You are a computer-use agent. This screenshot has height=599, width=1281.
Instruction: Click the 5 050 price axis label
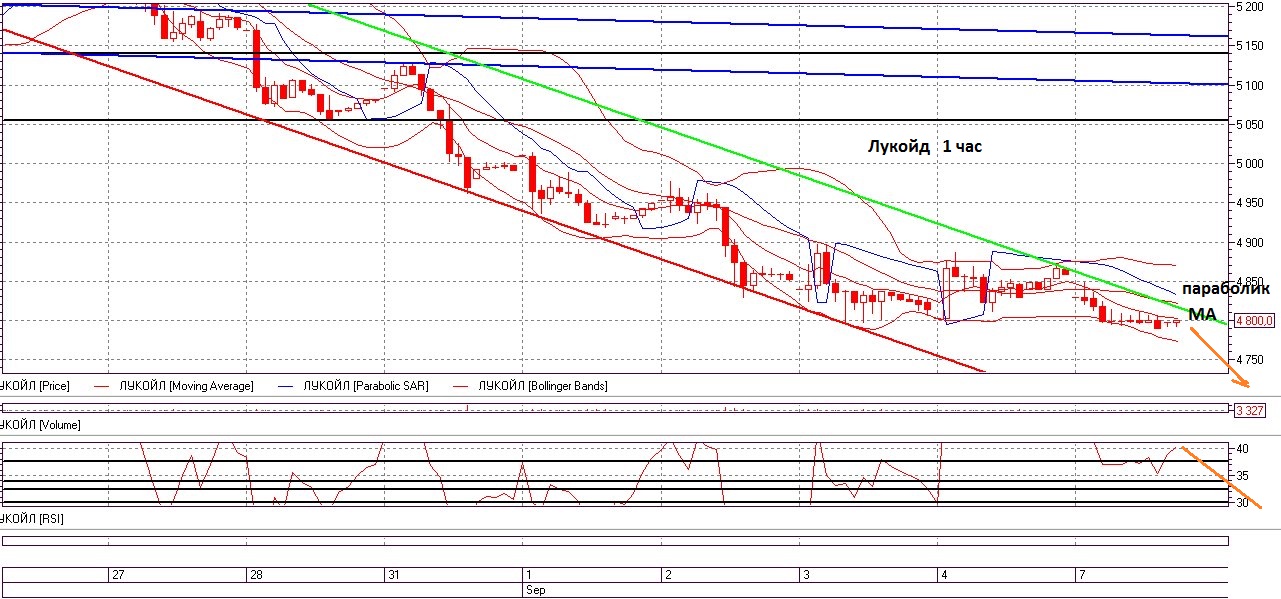pyautogui.click(x=1251, y=125)
